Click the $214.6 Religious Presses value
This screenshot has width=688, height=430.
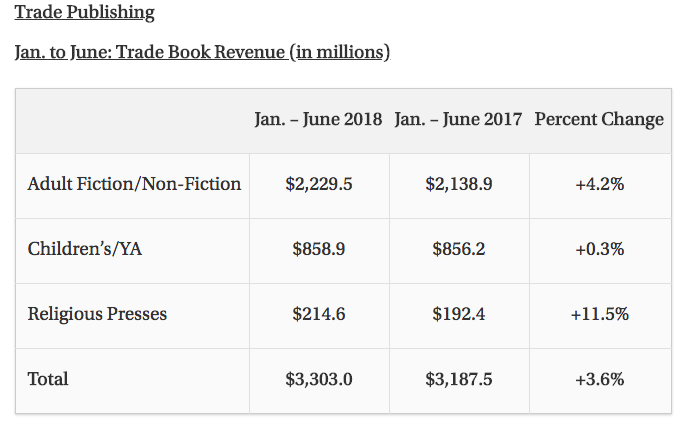click(x=319, y=314)
